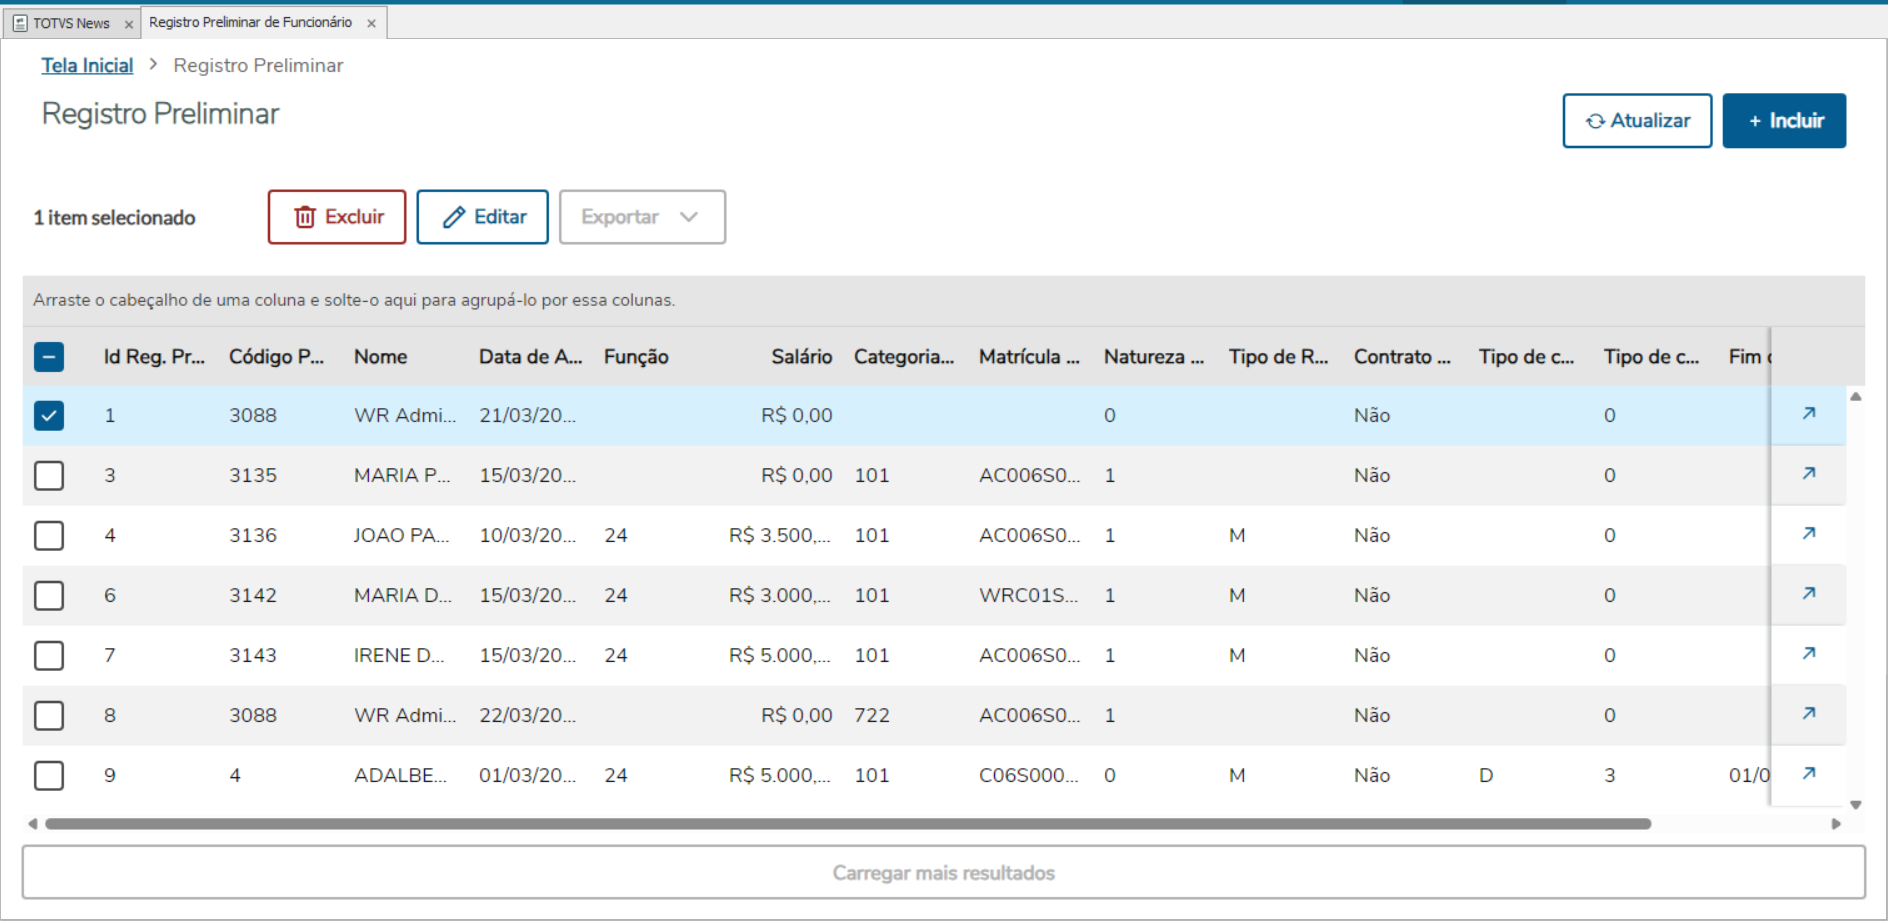Edit the selected record with Editar
The width and height of the screenshot is (1888, 921).
[482, 217]
